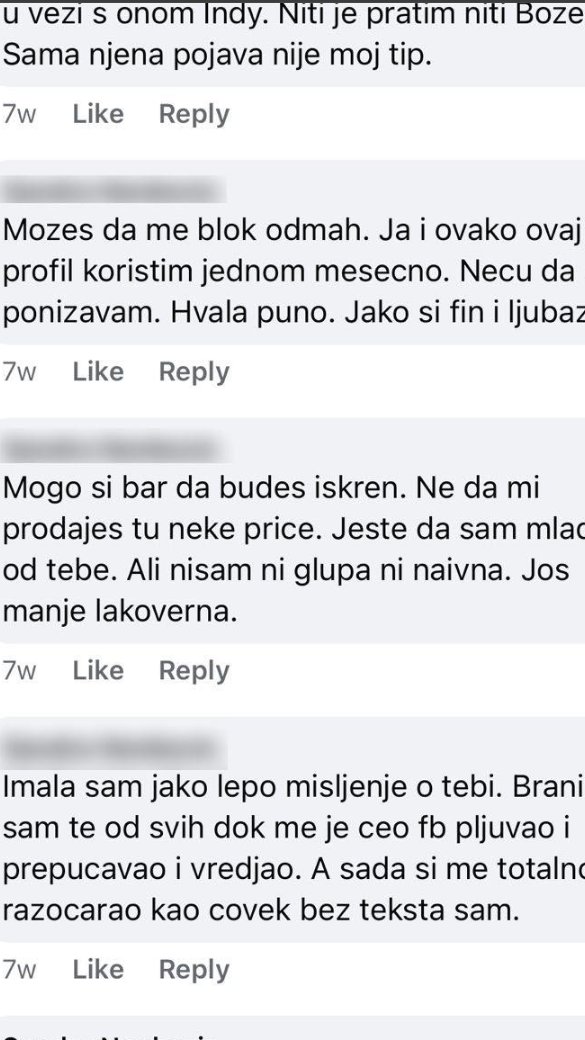Select the comment text "Sama njena pojava nije moj tip"
This screenshot has width=585, height=1040.
click(218, 55)
